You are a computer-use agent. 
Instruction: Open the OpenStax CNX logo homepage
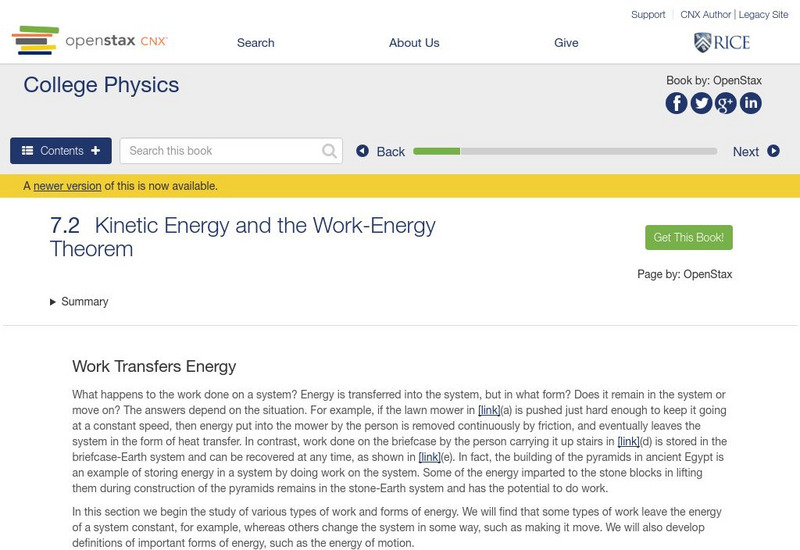pos(90,41)
